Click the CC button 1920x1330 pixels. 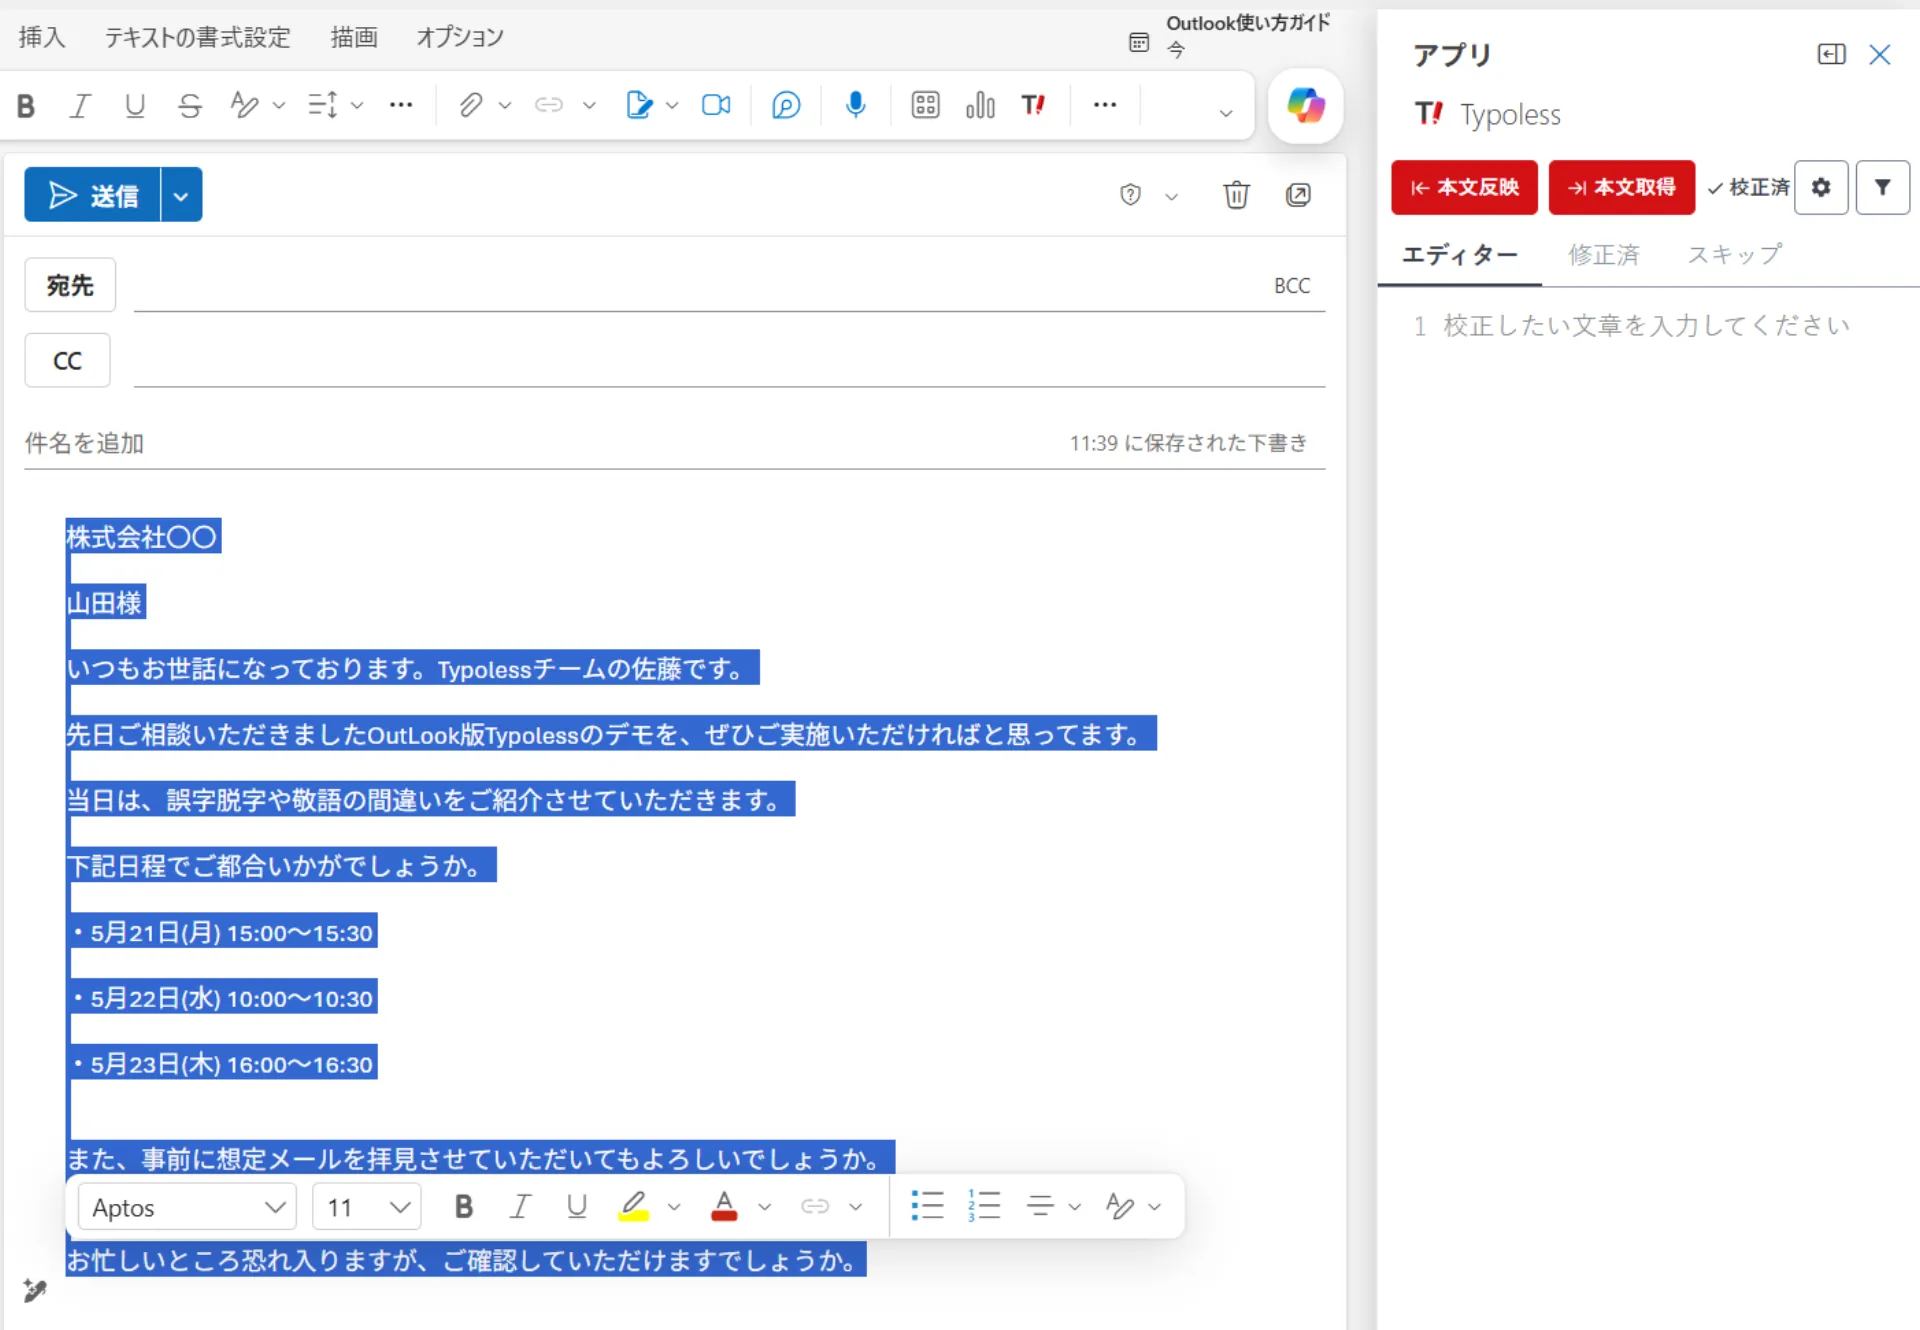click(67, 360)
